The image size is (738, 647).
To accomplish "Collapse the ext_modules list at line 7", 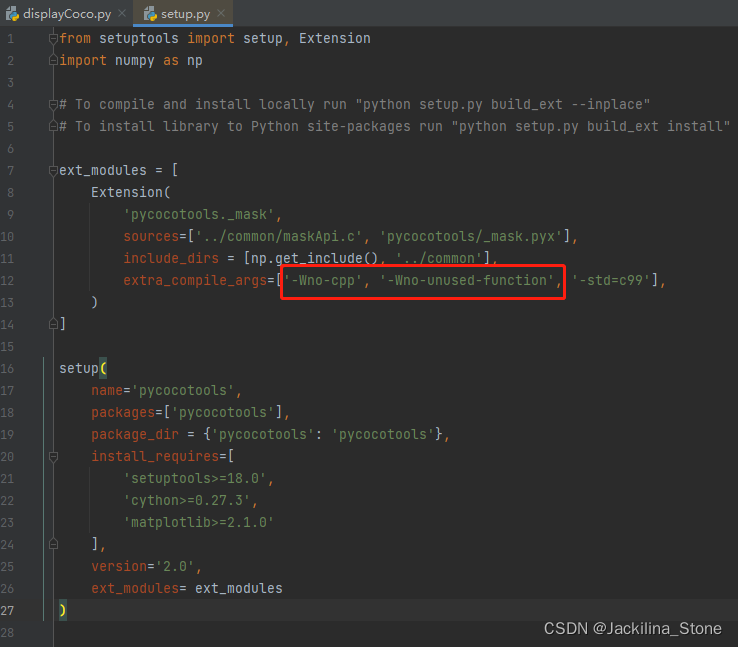I will (x=53, y=170).
